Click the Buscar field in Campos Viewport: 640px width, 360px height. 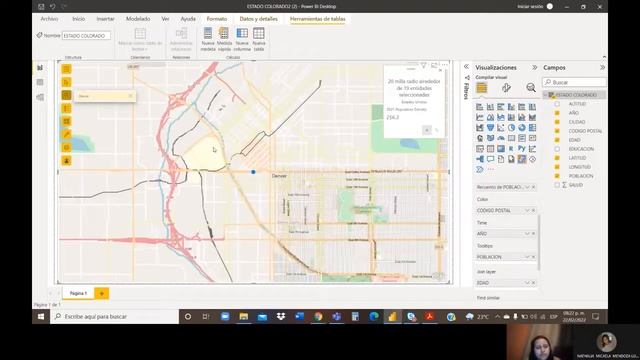(x=574, y=82)
